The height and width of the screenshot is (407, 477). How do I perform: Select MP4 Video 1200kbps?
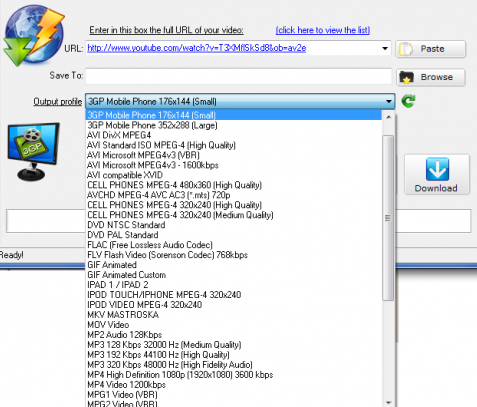pos(234,385)
